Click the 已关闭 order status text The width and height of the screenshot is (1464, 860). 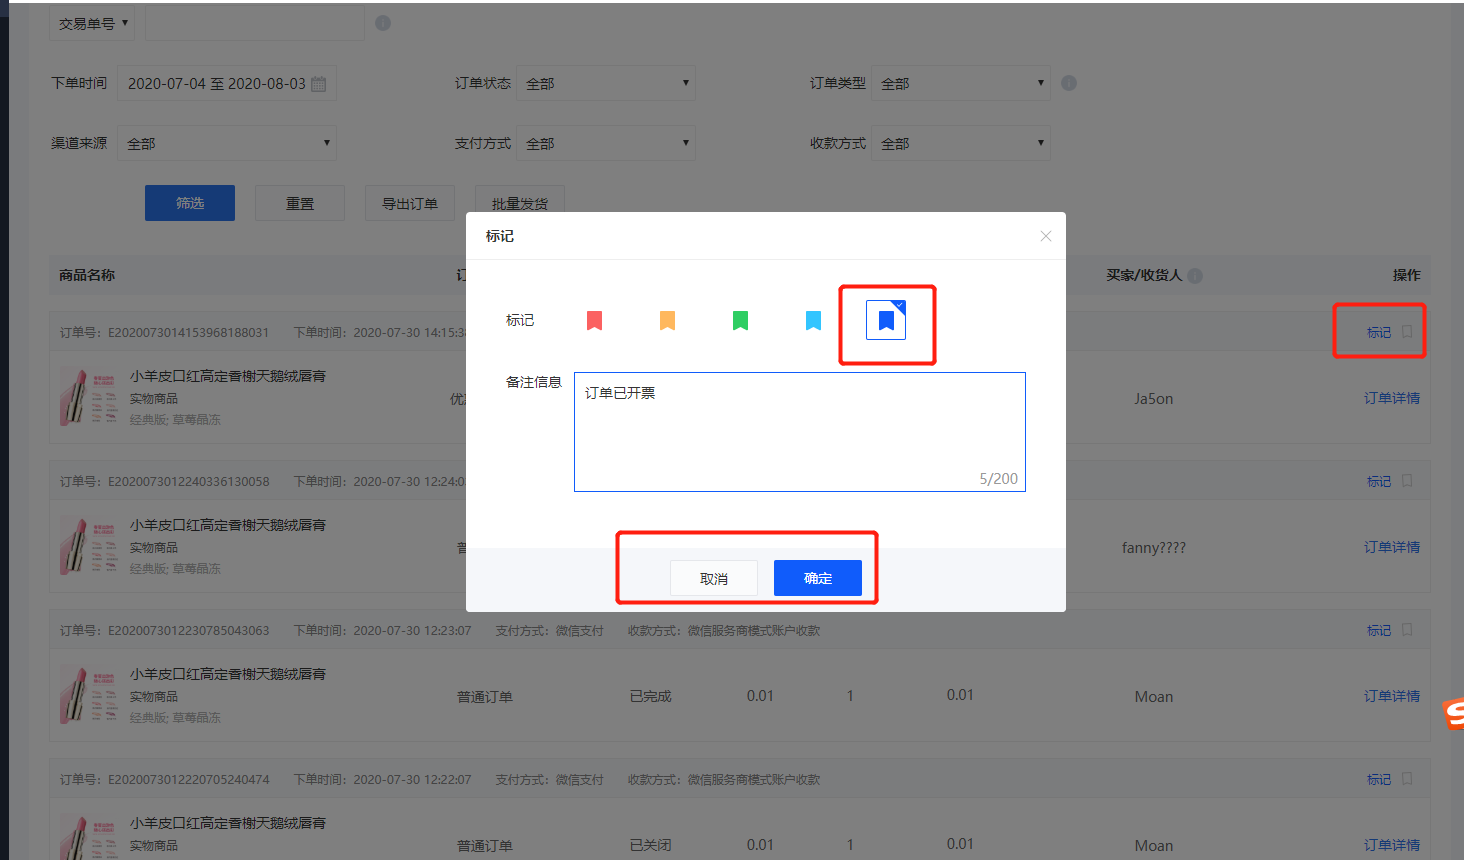click(x=651, y=845)
